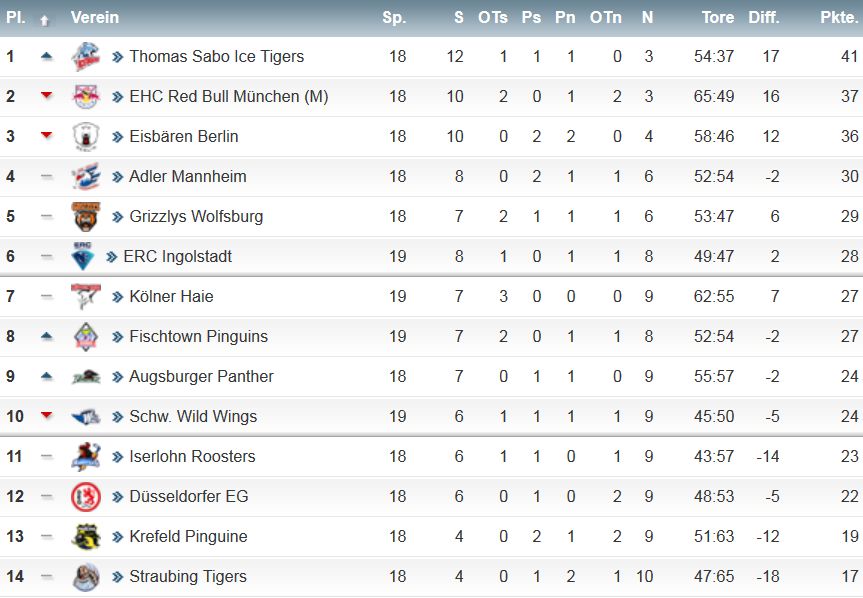Open the Schw. Wild Wings team link
863x598 pixels.
coord(193,416)
